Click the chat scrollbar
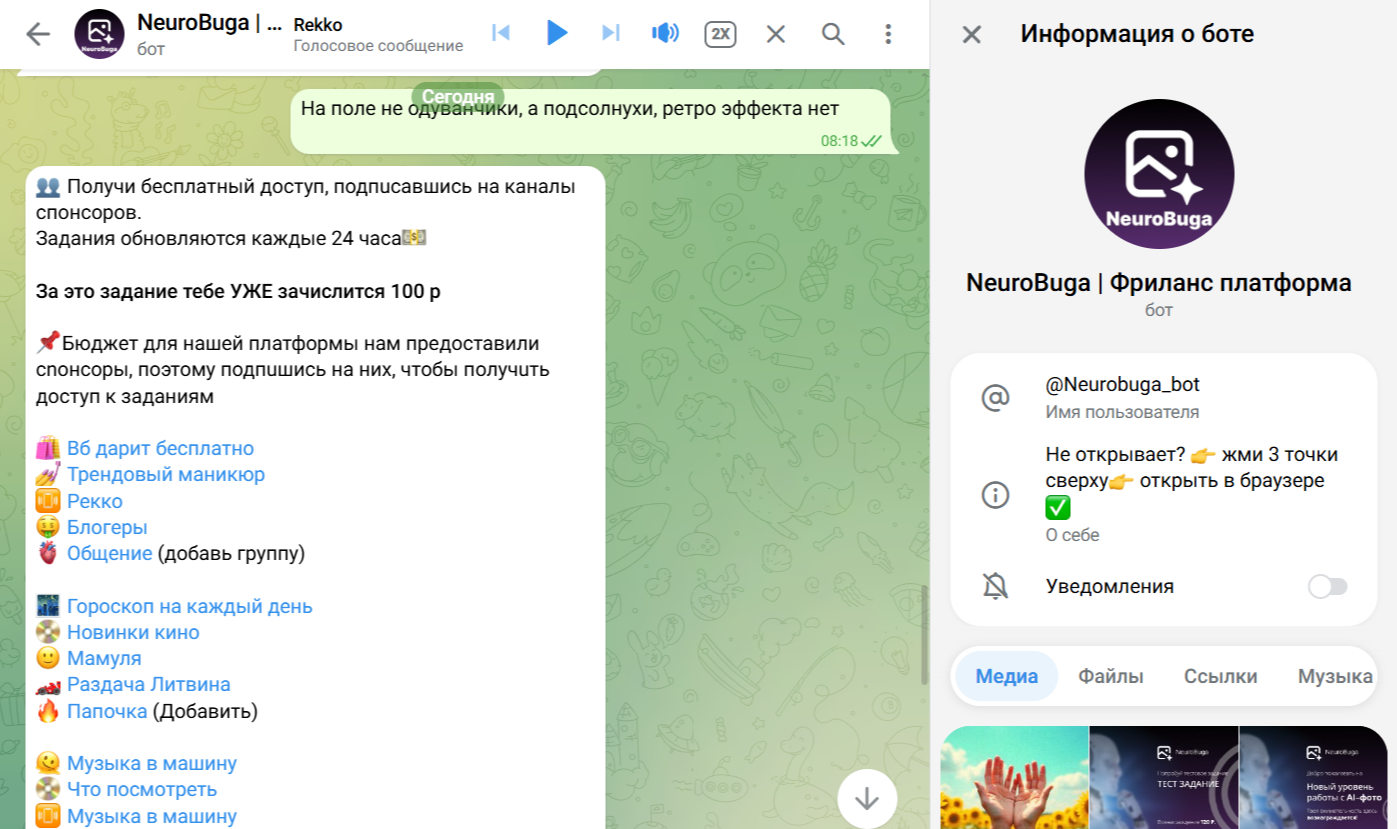 click(923, 633)
